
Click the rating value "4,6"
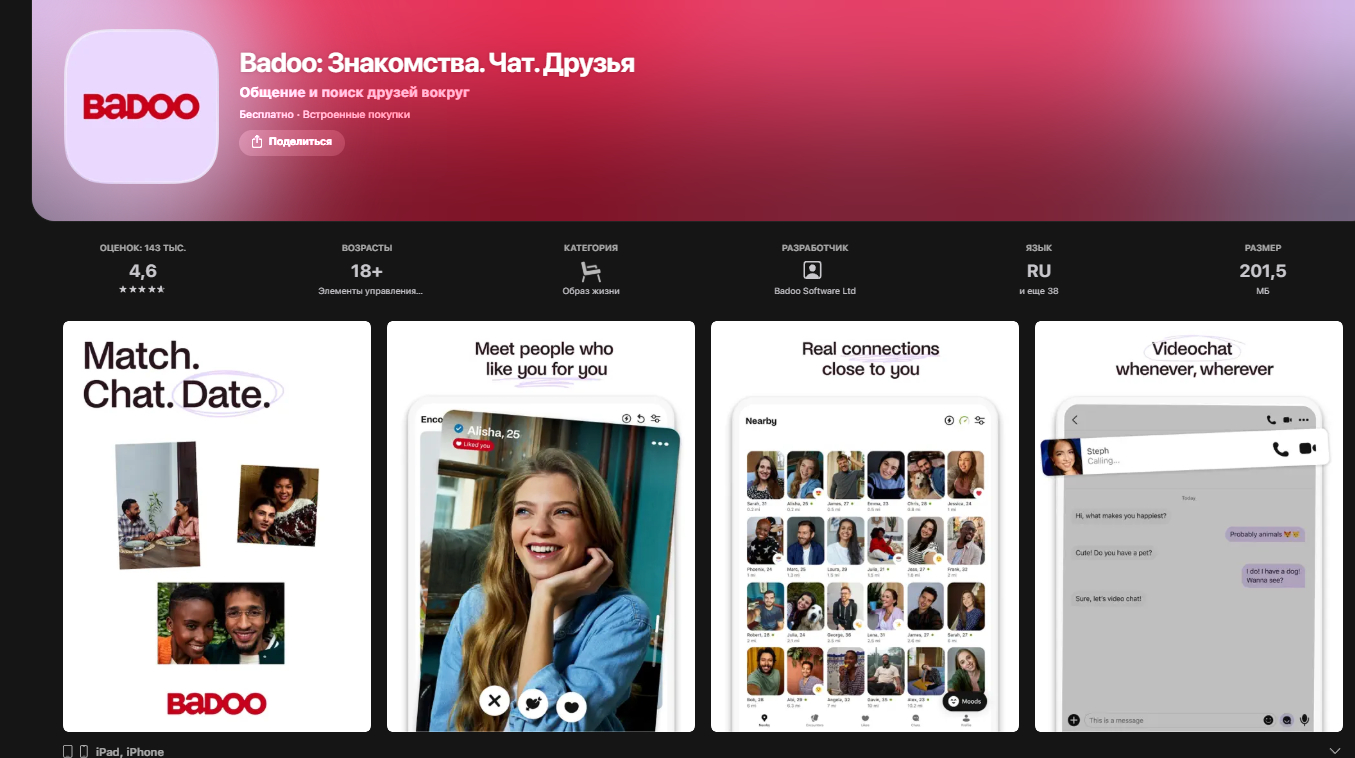pyautogui.click(x=143, y=271)
